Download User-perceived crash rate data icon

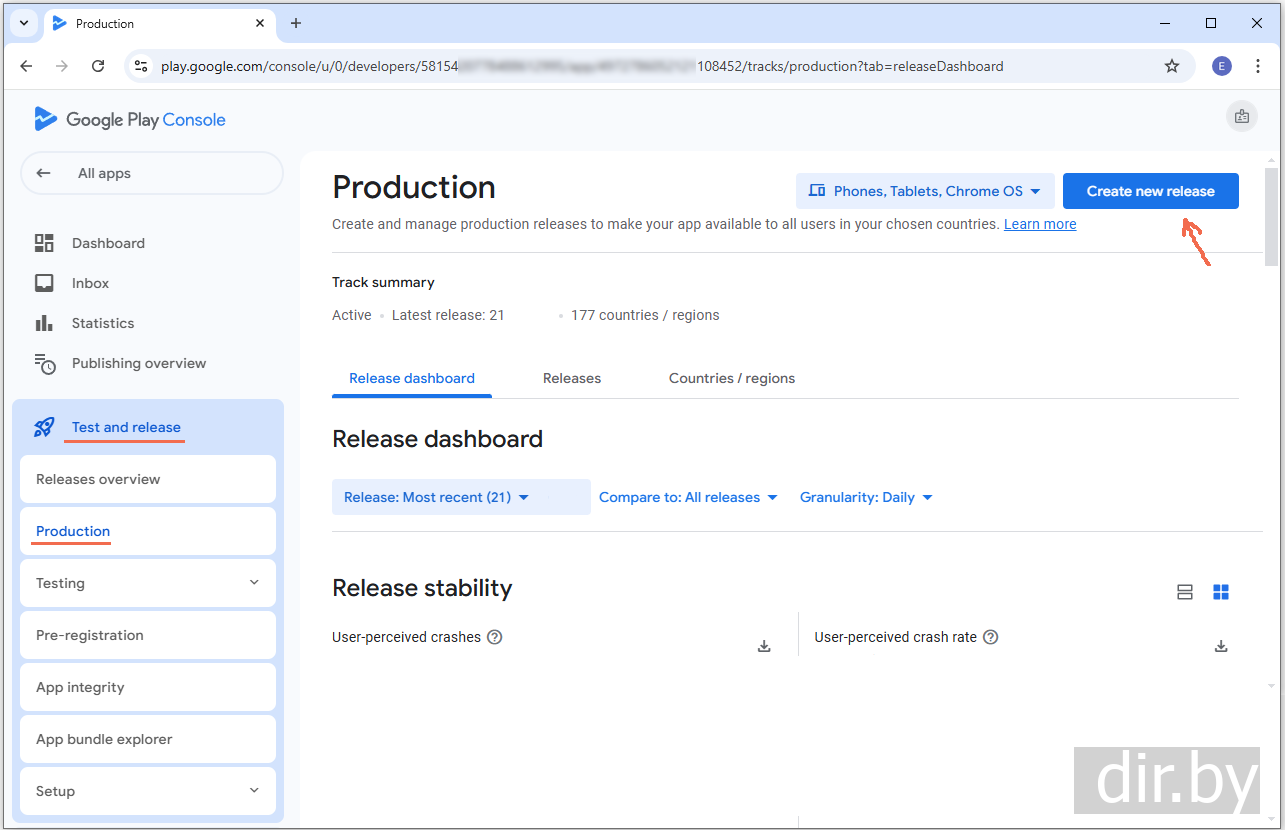[1221, 646]
